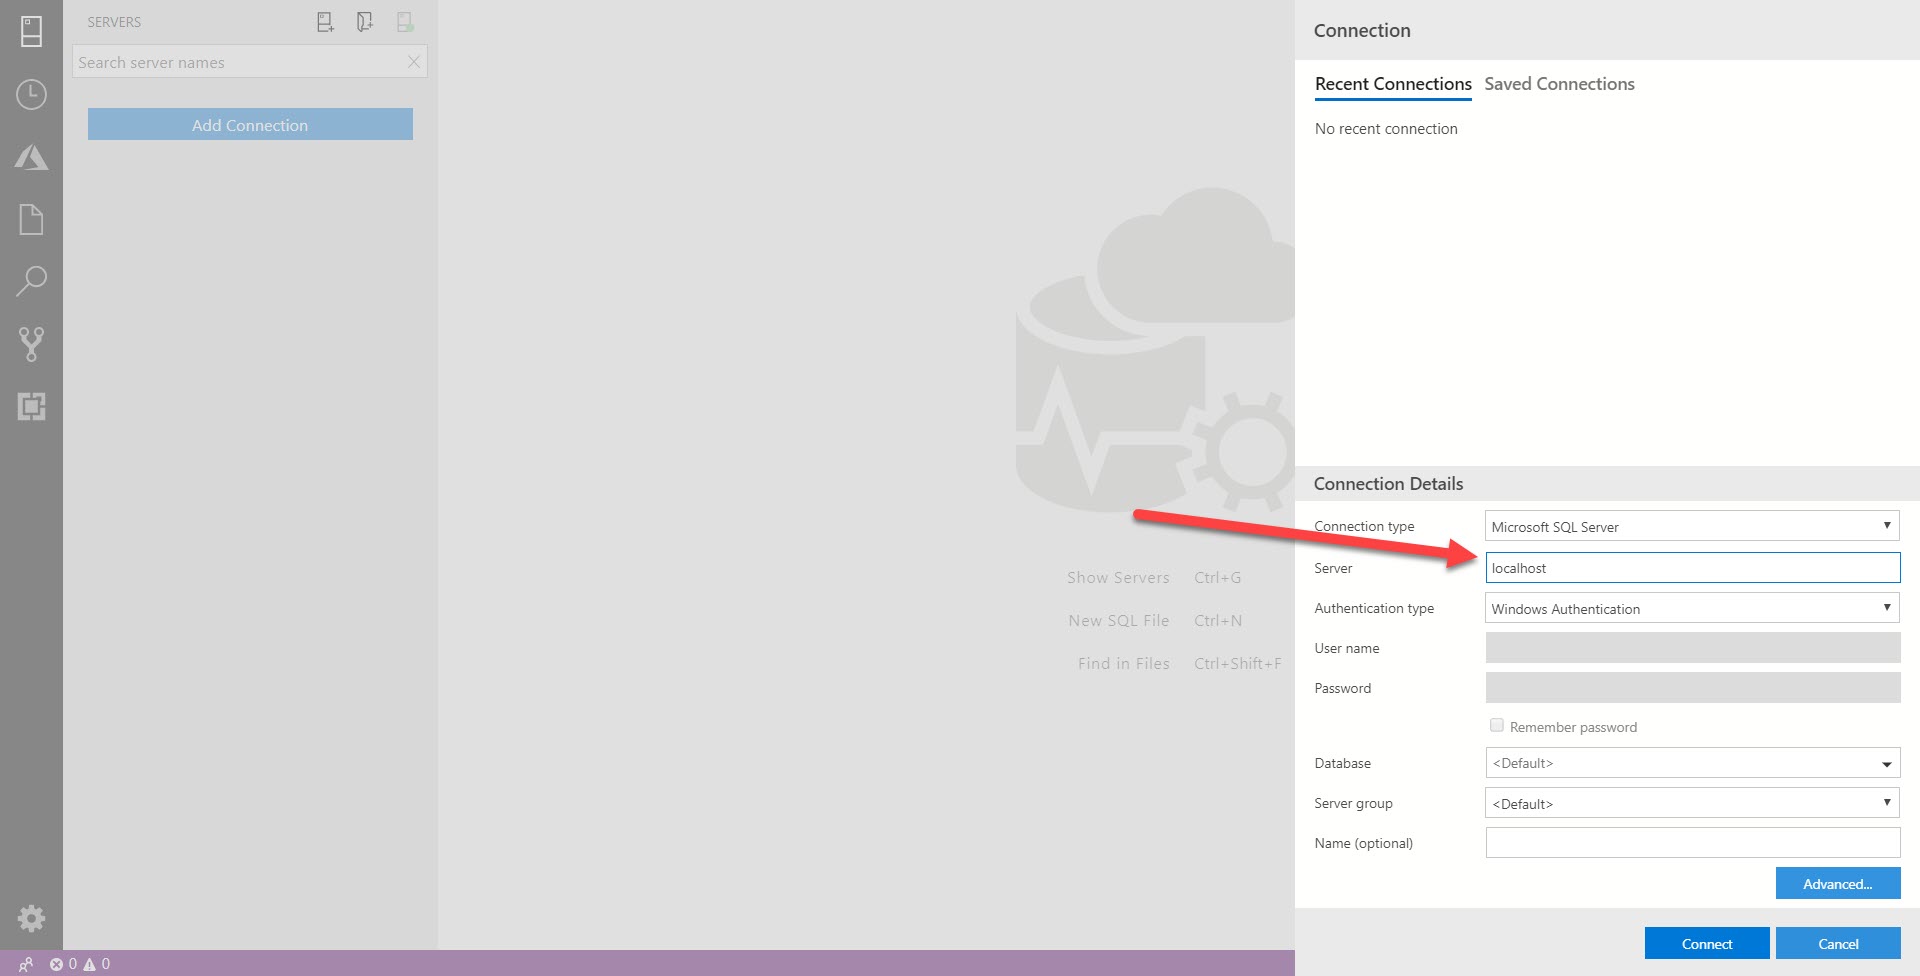Open the Extensions view icon

31,406
